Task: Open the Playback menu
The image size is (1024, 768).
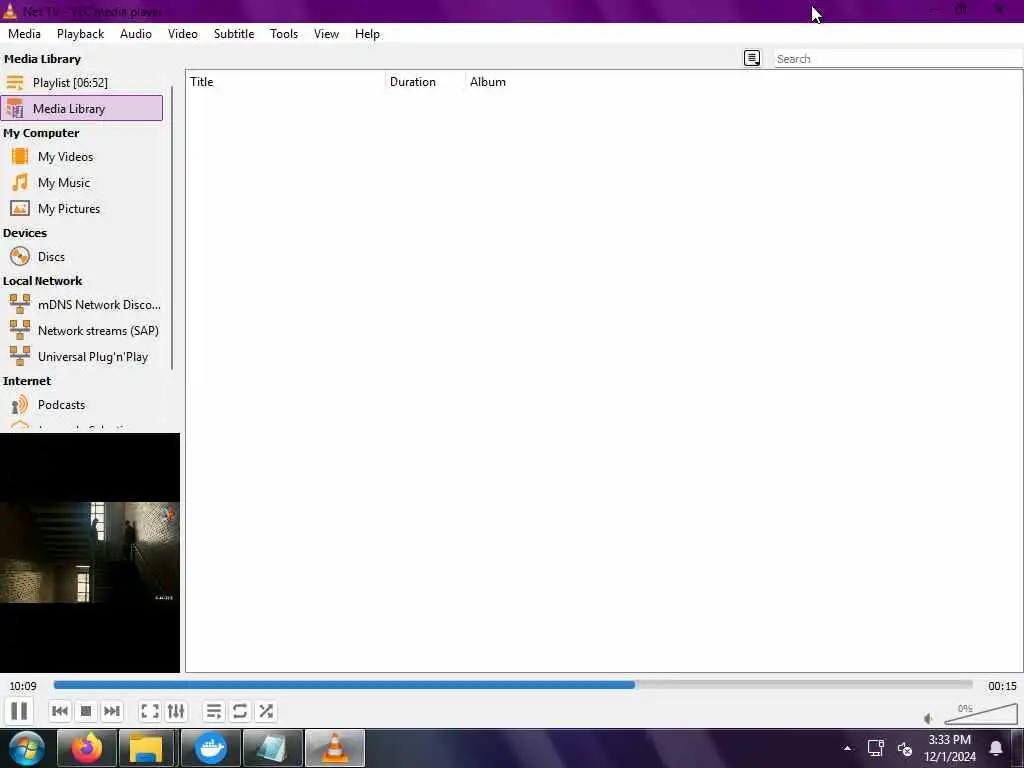Action: pos(80,34)
